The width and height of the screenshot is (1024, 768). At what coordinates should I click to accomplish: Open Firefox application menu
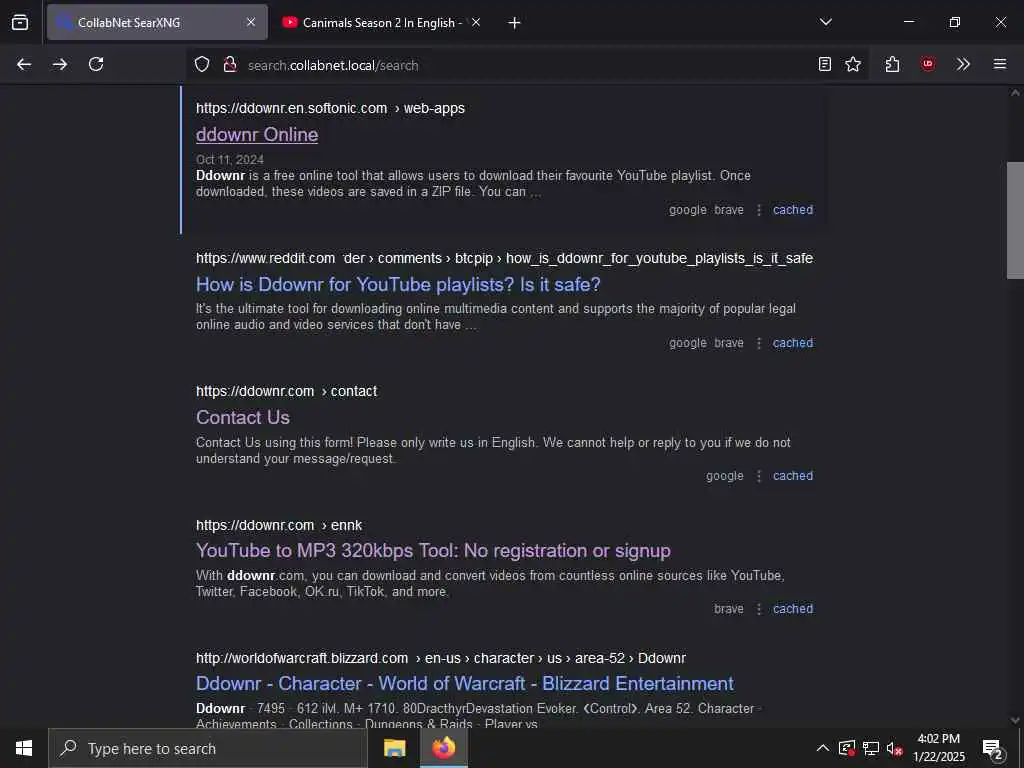click(x=1000, y=64)
